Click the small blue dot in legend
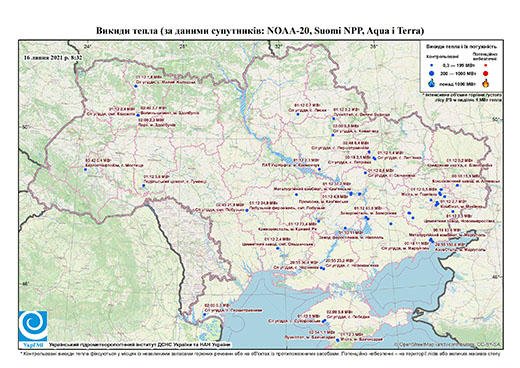The height and width of the screenshot is (368, 520). [432, 66]
